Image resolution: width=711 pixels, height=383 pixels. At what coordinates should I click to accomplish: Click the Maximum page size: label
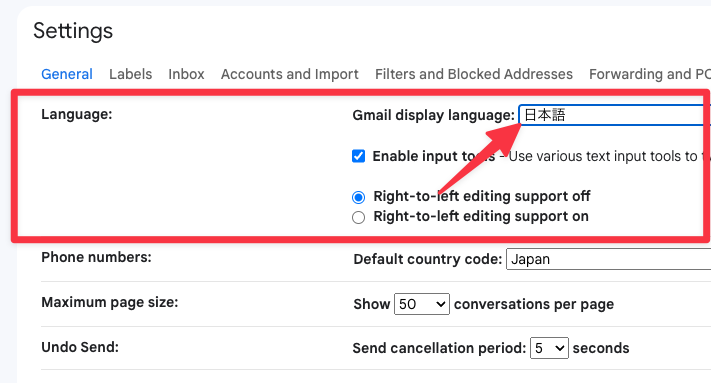tap(110, 302)
